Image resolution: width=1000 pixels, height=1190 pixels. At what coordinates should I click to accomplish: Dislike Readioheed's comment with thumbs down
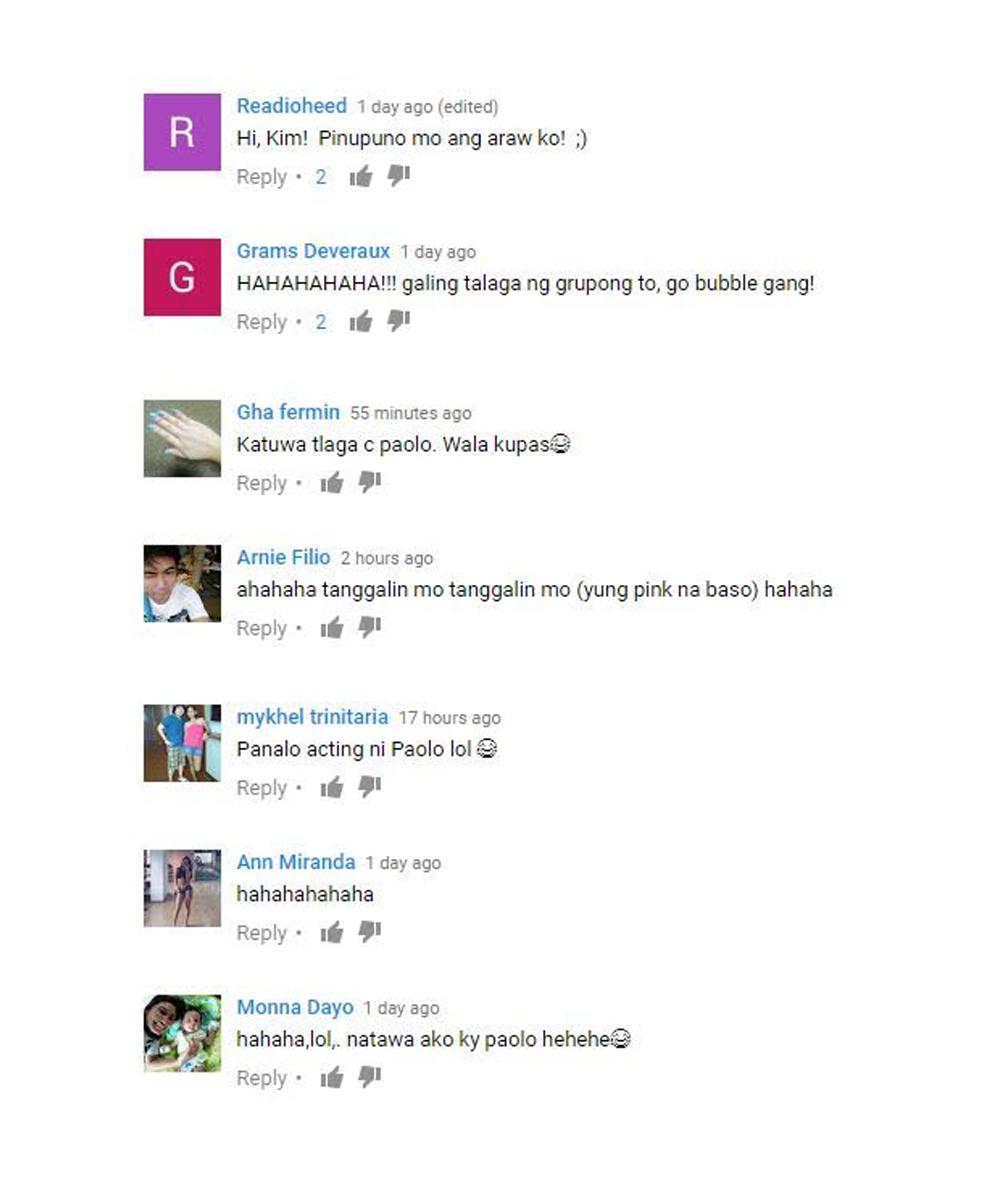coord(398,176)
